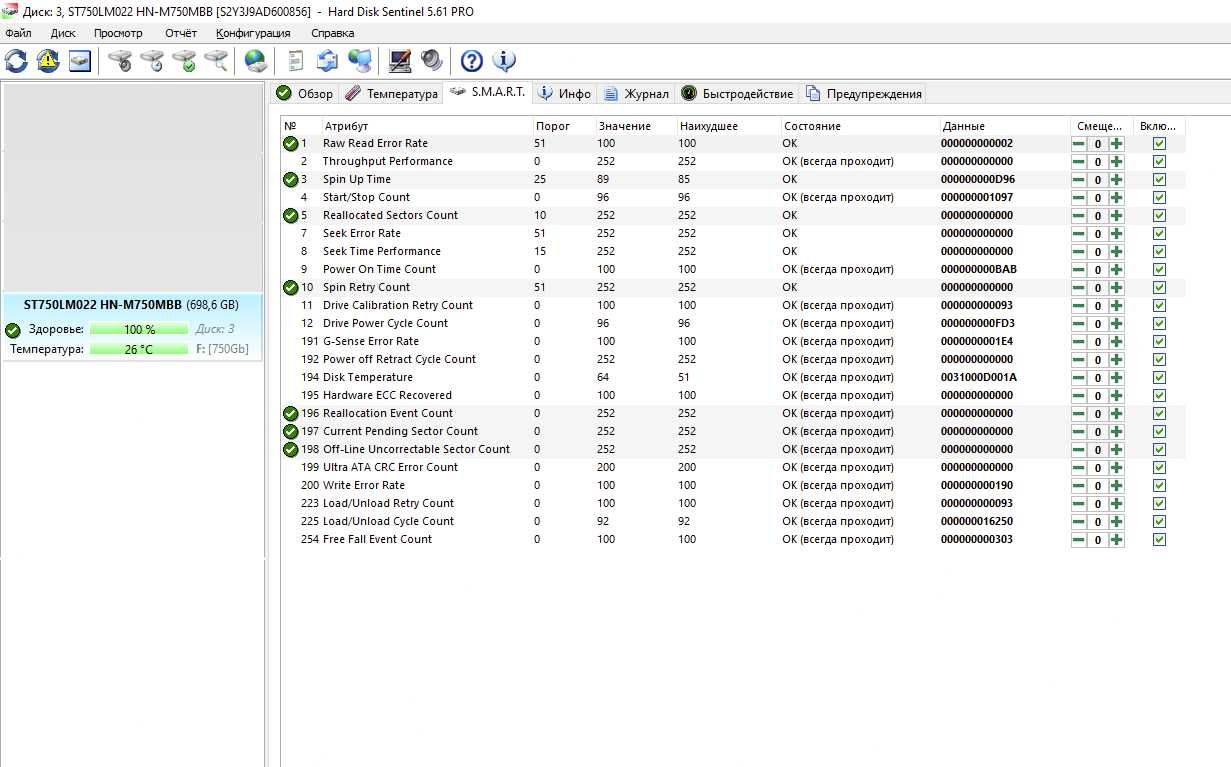Click green check beside Off-Line Uncorrectable Sector Count
This screenshot has height=767, width=1231.
point(290,450)
